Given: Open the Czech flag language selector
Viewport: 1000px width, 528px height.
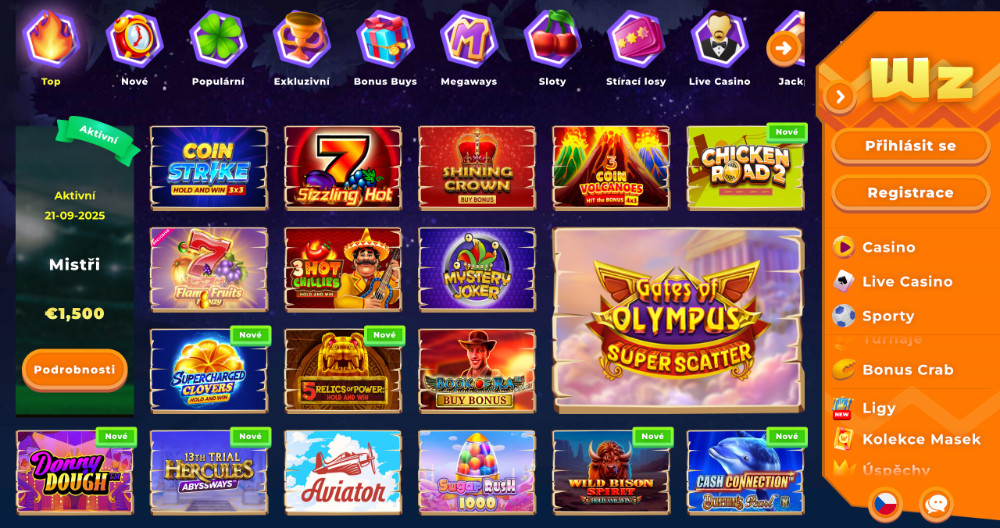Looking at the screenshot, I should pyautogui.click(x=885, y=504).
